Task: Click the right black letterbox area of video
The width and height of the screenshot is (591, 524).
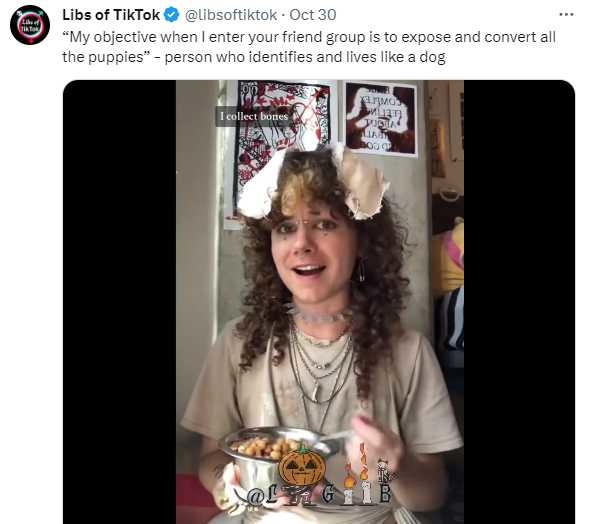Action: pos(519,302)
